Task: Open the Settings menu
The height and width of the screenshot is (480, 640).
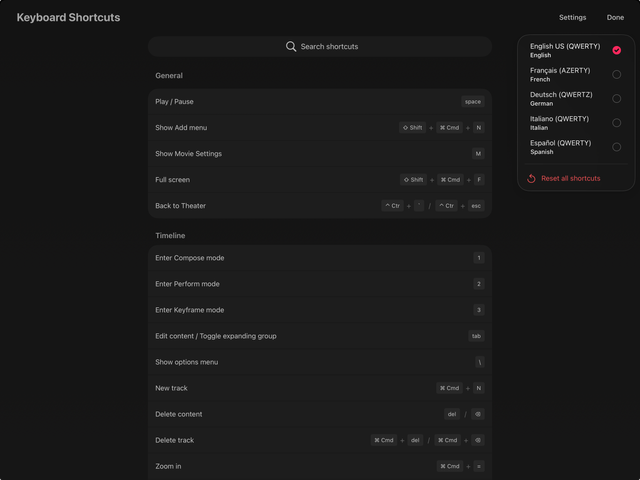Action: pos(573,17)
